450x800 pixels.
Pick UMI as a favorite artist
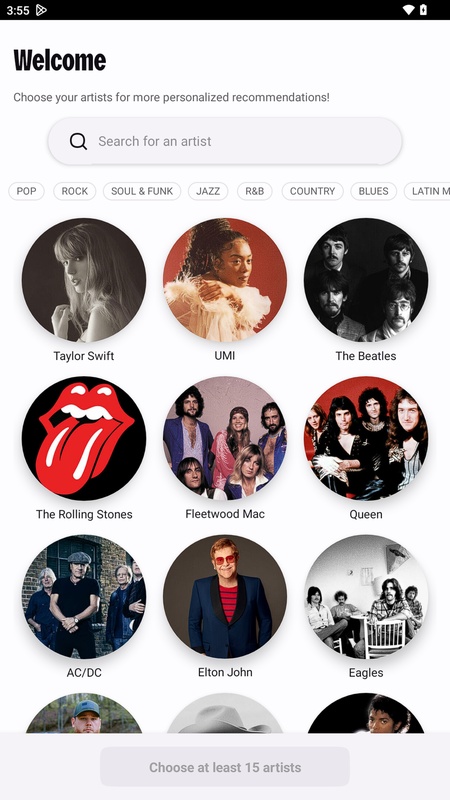(225, 280)
